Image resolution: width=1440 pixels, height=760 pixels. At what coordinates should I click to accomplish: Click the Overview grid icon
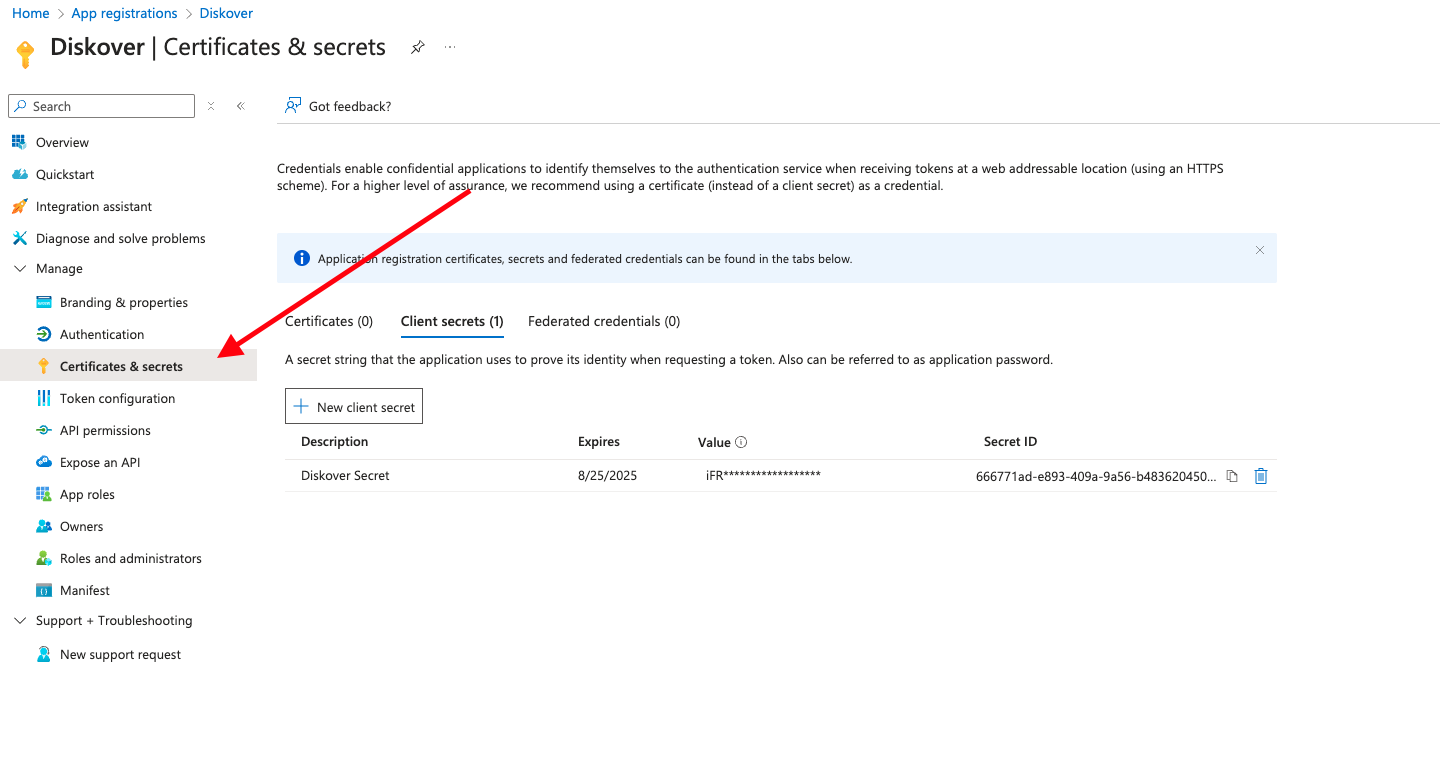coord(19,142)
